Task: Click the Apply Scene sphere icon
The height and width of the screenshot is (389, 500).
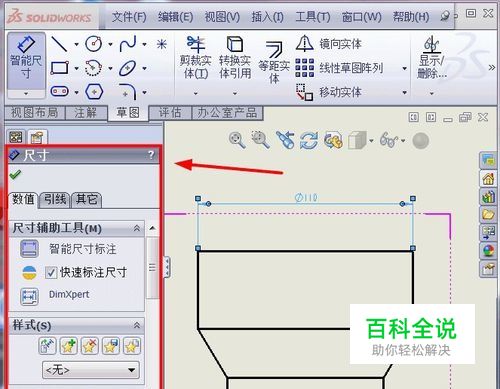Action: click(x=421, y=140)
